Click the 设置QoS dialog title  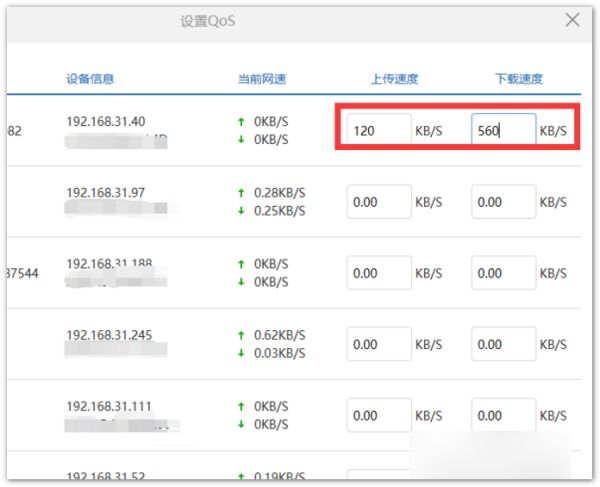[208, 20]
